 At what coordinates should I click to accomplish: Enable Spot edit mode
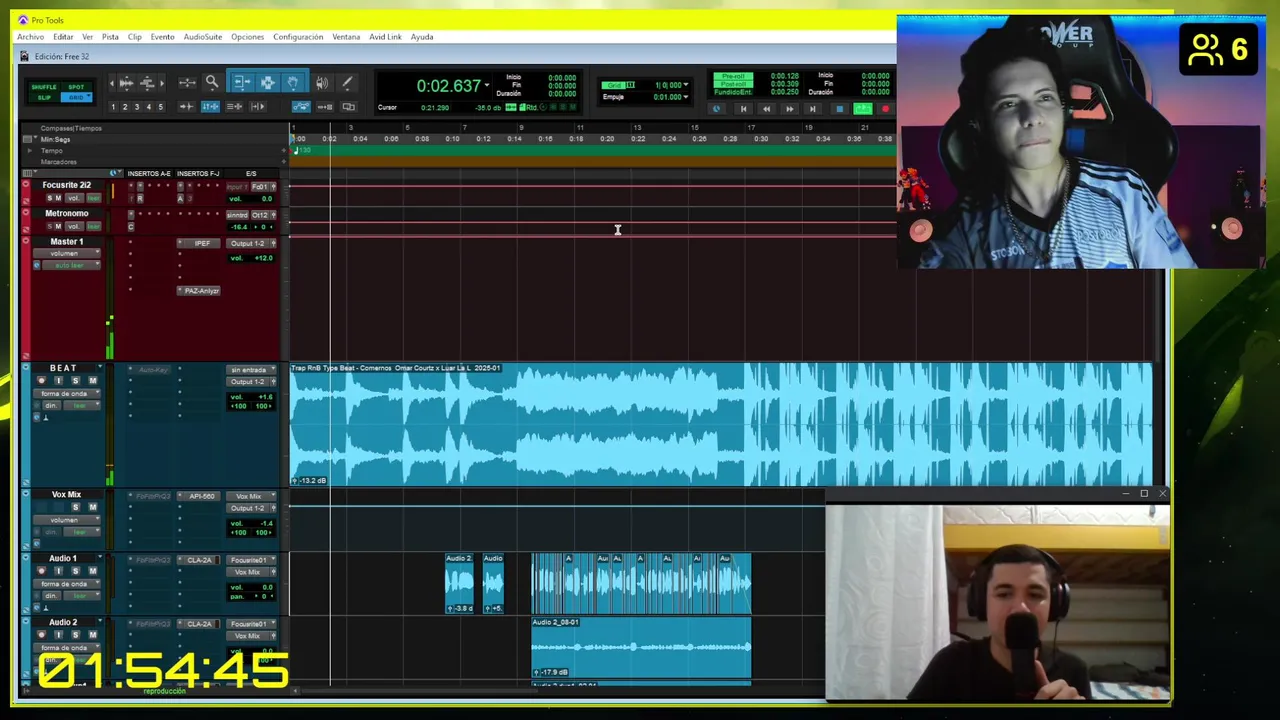[76, 87]
